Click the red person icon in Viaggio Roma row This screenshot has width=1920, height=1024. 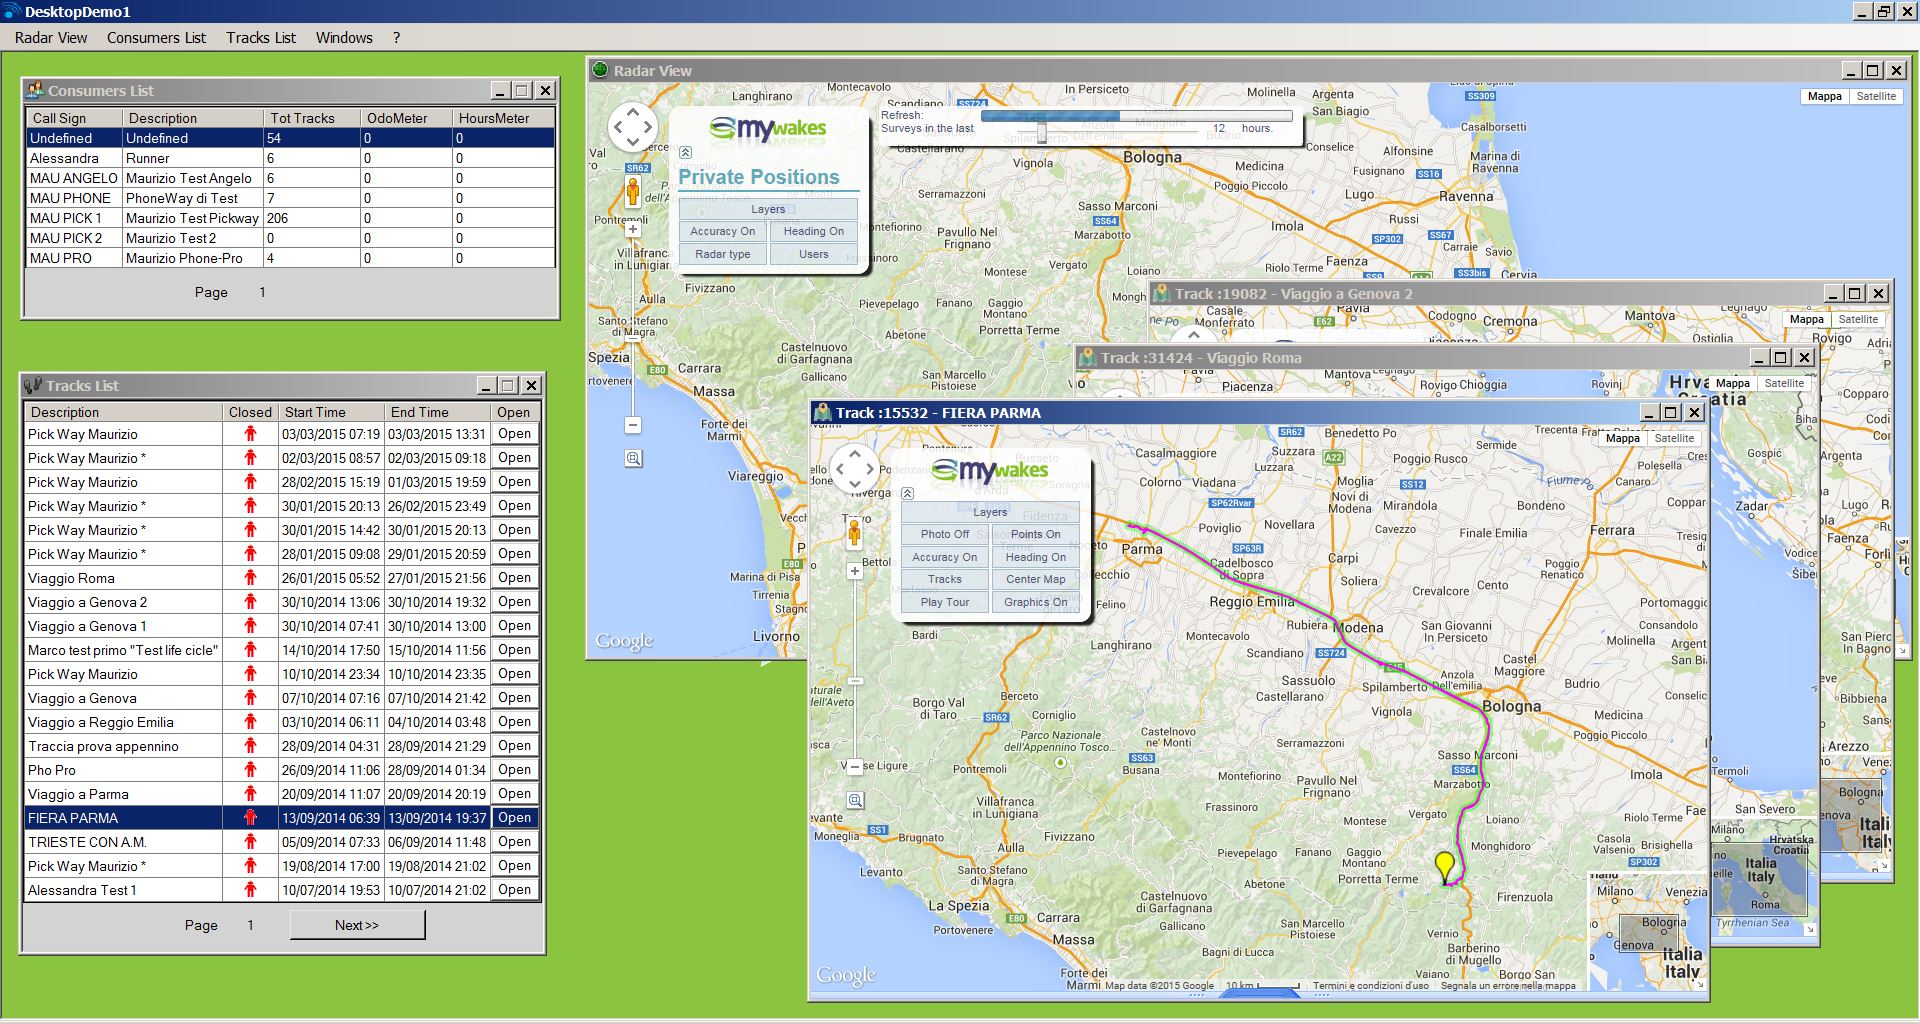pos(250,577)
